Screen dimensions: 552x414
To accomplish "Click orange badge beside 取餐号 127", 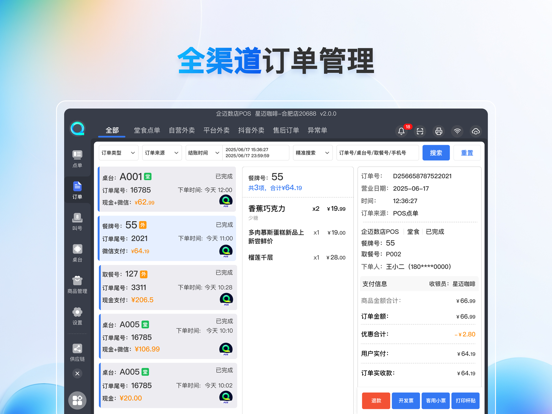I will pos(144,274).
